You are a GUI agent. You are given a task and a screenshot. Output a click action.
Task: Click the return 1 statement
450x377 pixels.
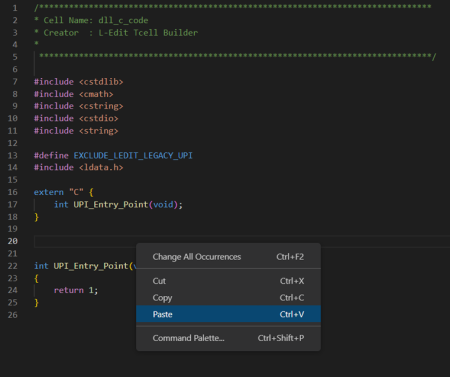(x=76, y=290)
